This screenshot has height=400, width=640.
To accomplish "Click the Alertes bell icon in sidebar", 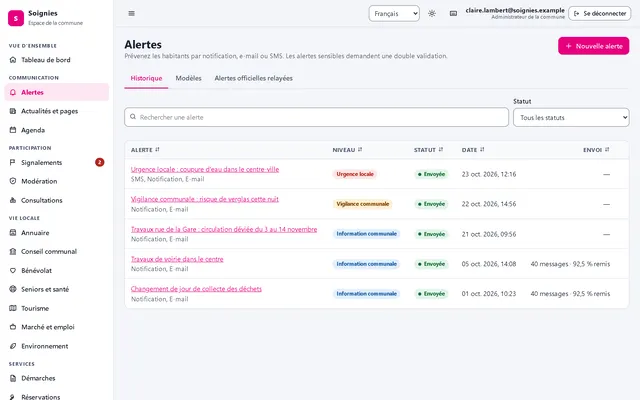I will pyautogui.click(x=13, y=93).
